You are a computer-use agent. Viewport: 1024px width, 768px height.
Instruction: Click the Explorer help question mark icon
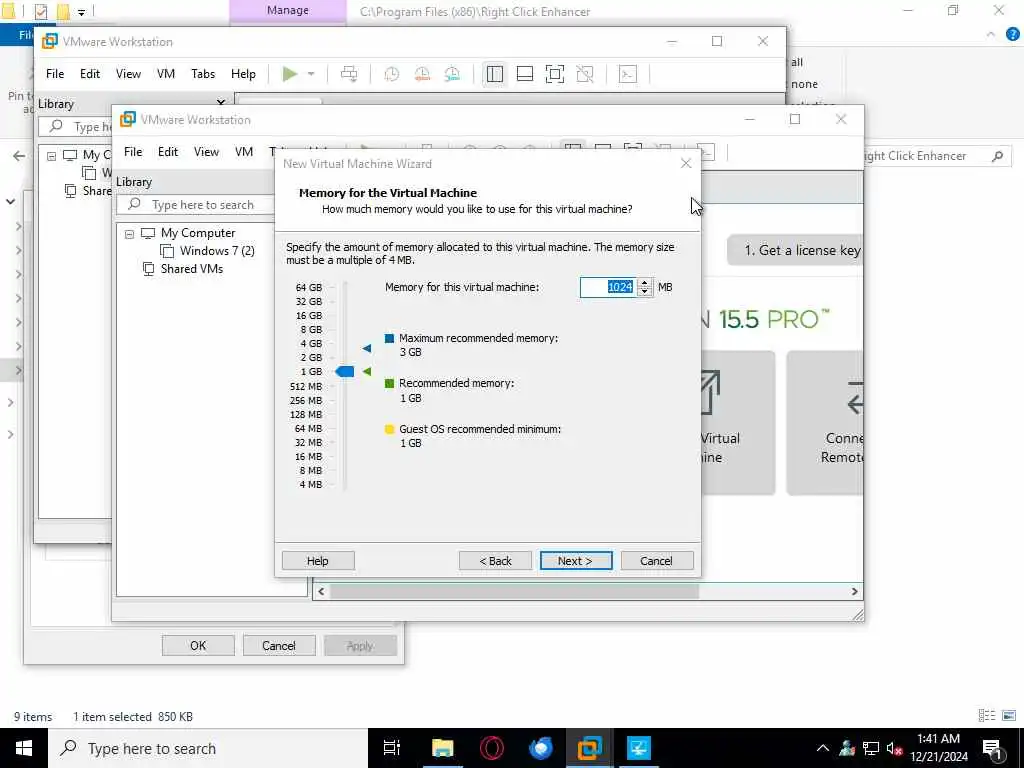pos(1012,35)
